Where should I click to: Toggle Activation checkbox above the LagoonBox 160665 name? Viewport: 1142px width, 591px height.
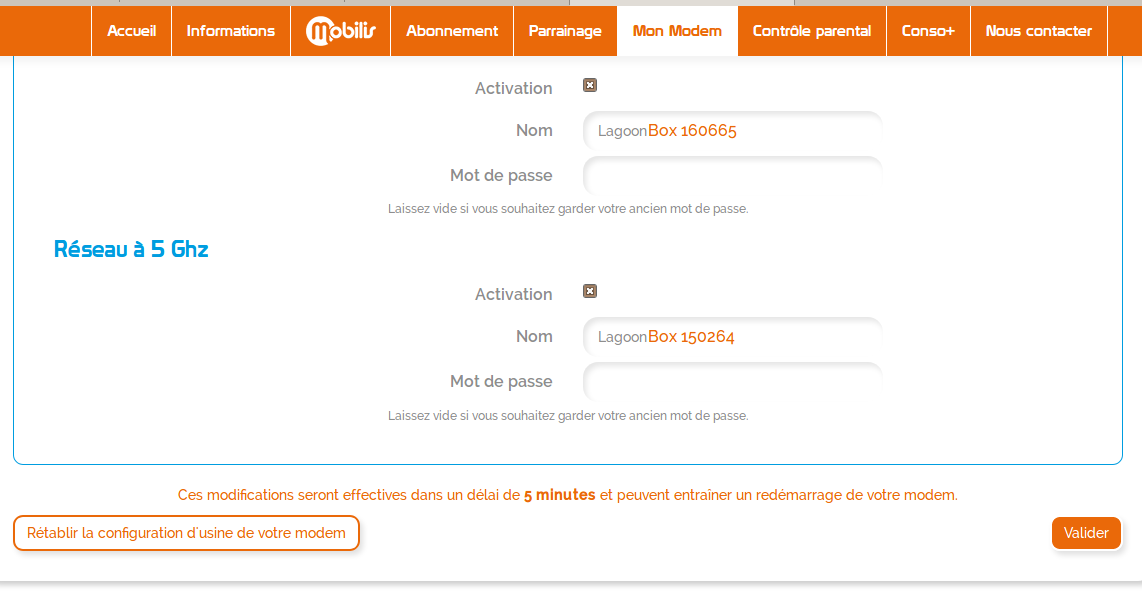590,86
